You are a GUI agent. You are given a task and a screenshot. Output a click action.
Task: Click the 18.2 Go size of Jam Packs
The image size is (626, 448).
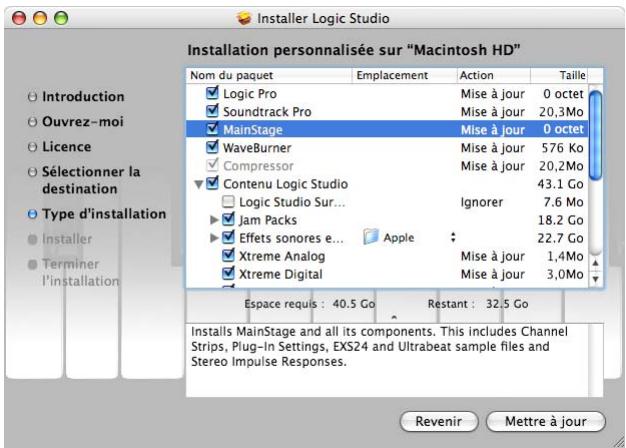(561, 220)
